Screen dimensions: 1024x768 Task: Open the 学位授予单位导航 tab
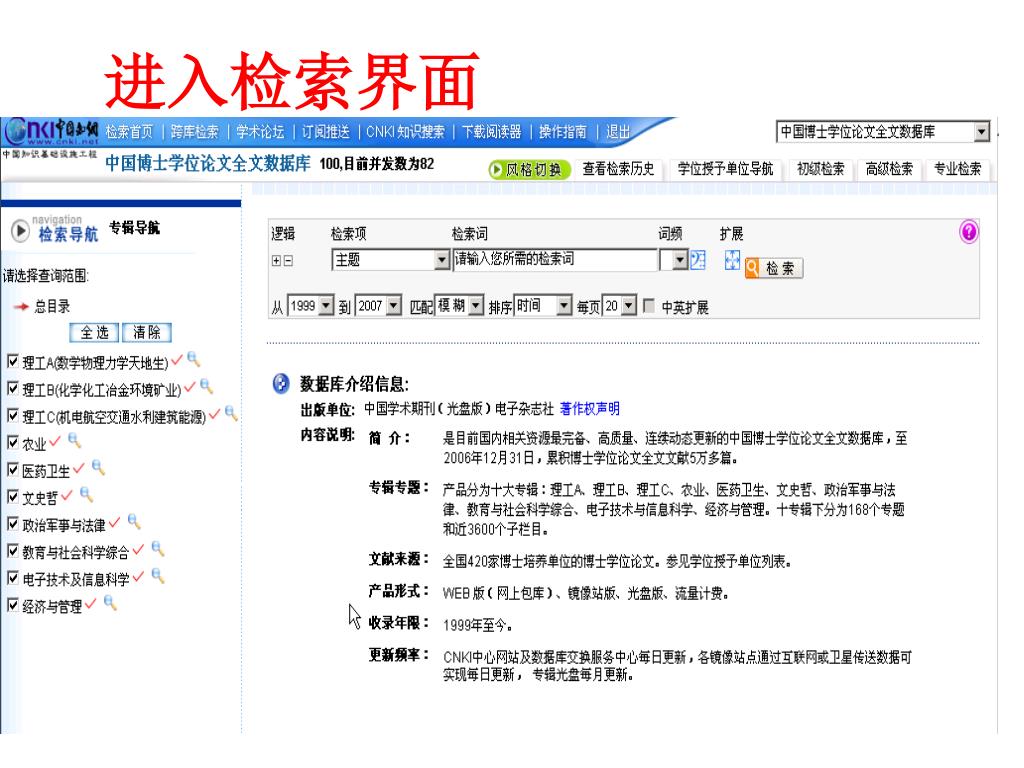pos(725,169)
